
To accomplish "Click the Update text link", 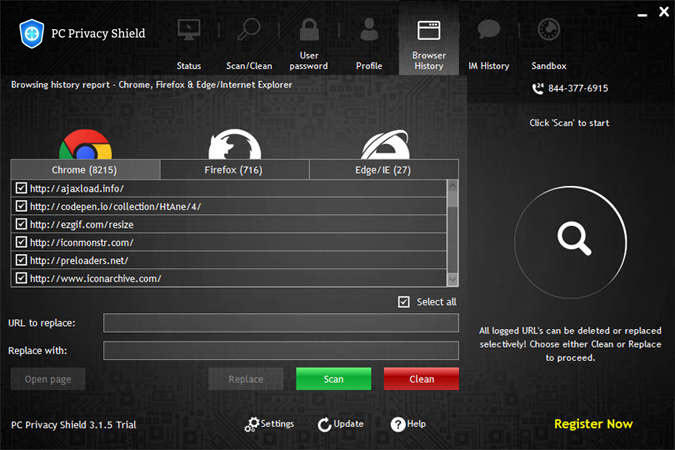I will [x=348, y=424].
